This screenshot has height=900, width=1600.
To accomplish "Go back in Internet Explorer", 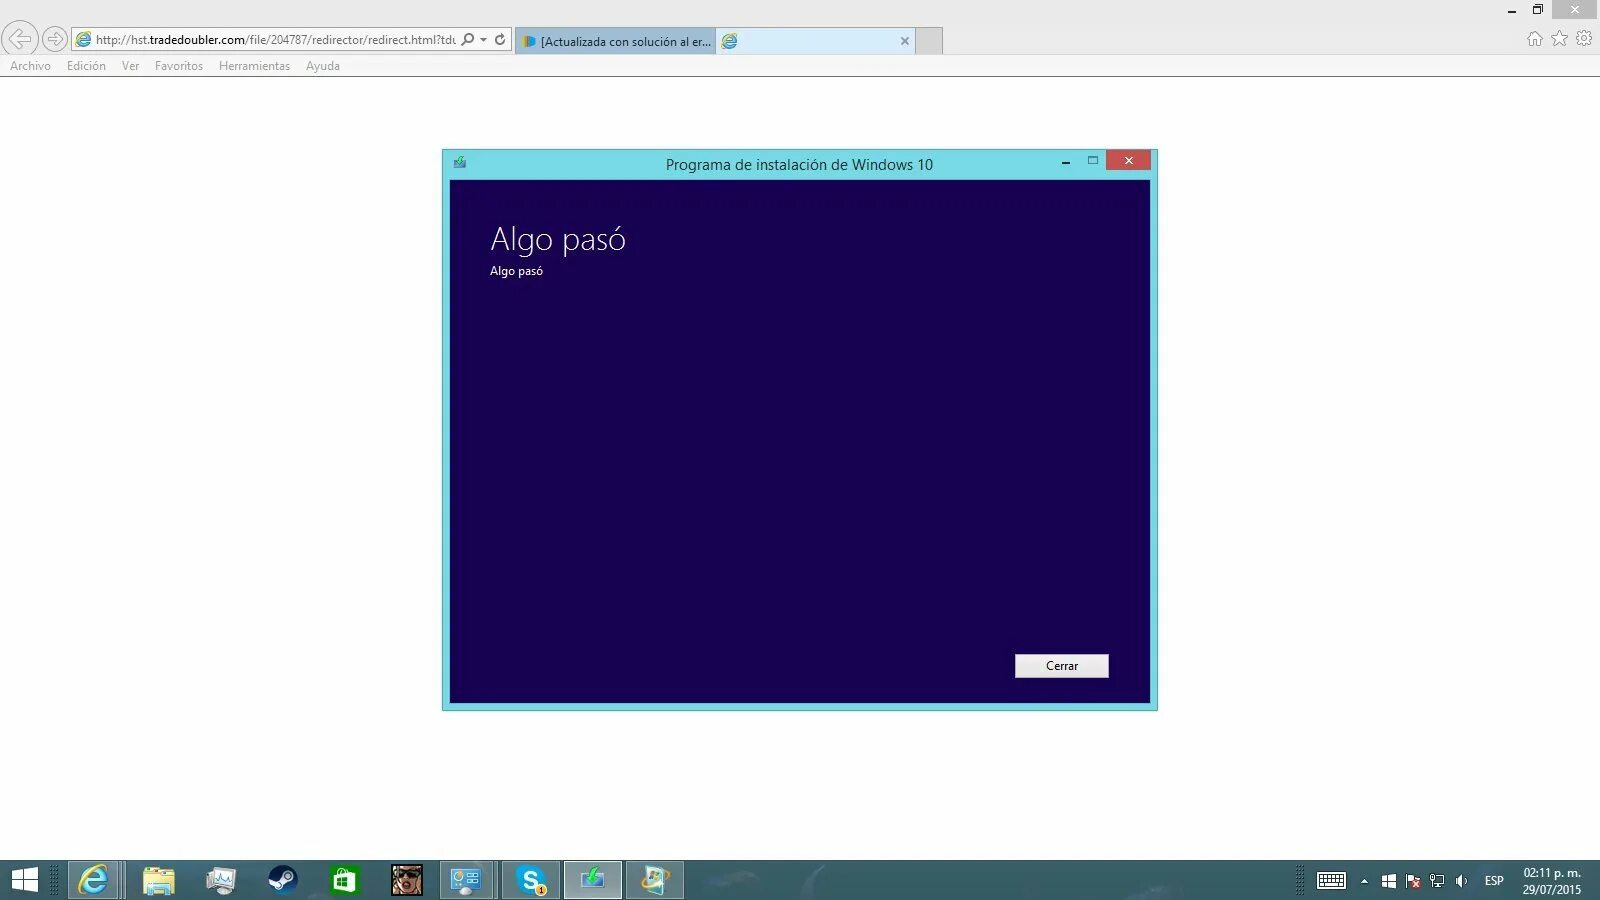I will point(20,39).
